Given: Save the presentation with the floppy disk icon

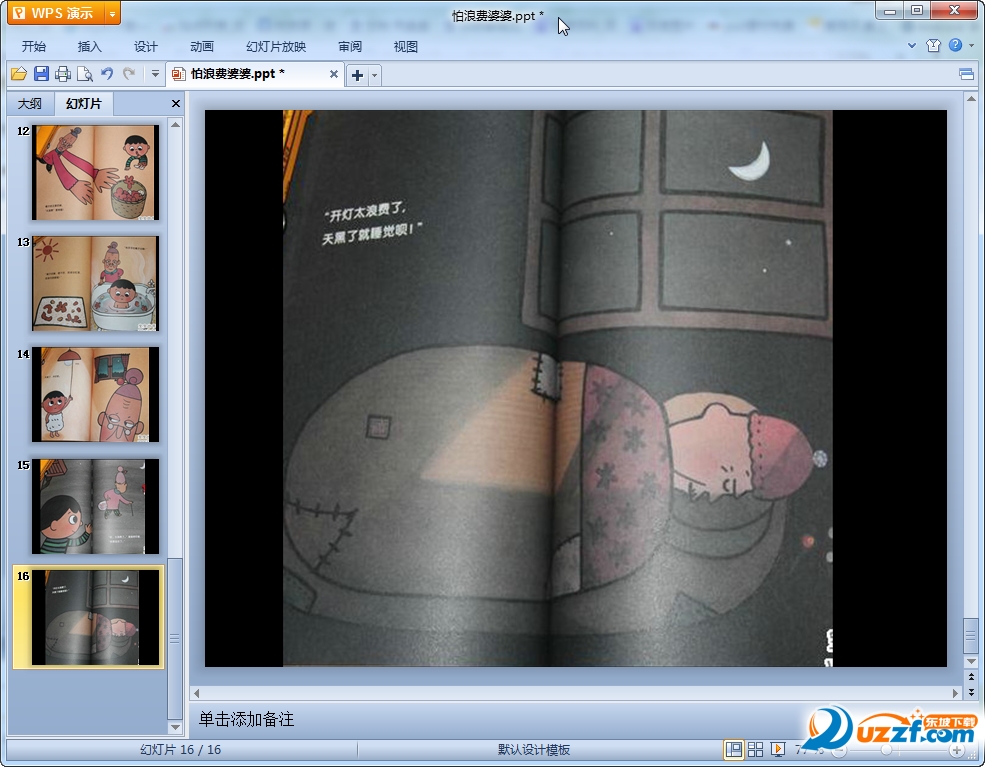Looking at the screenshot, I should (x=41, y=74).
